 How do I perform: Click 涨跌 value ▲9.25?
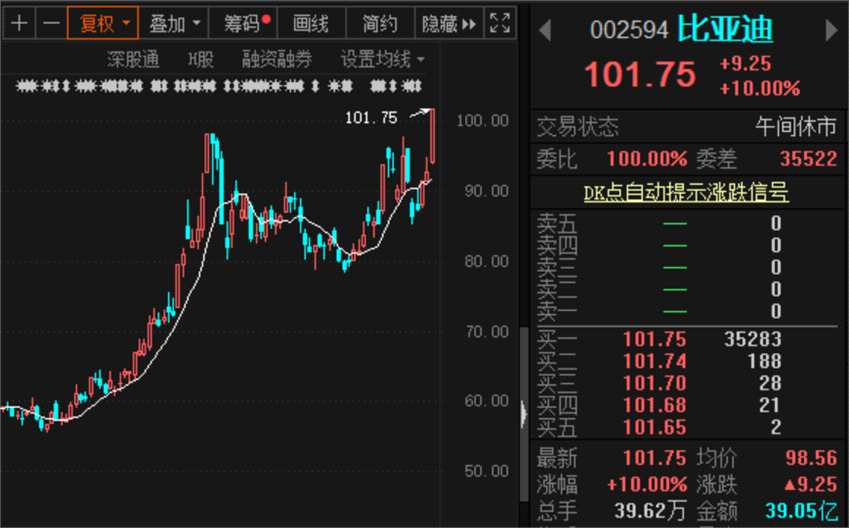810,484
